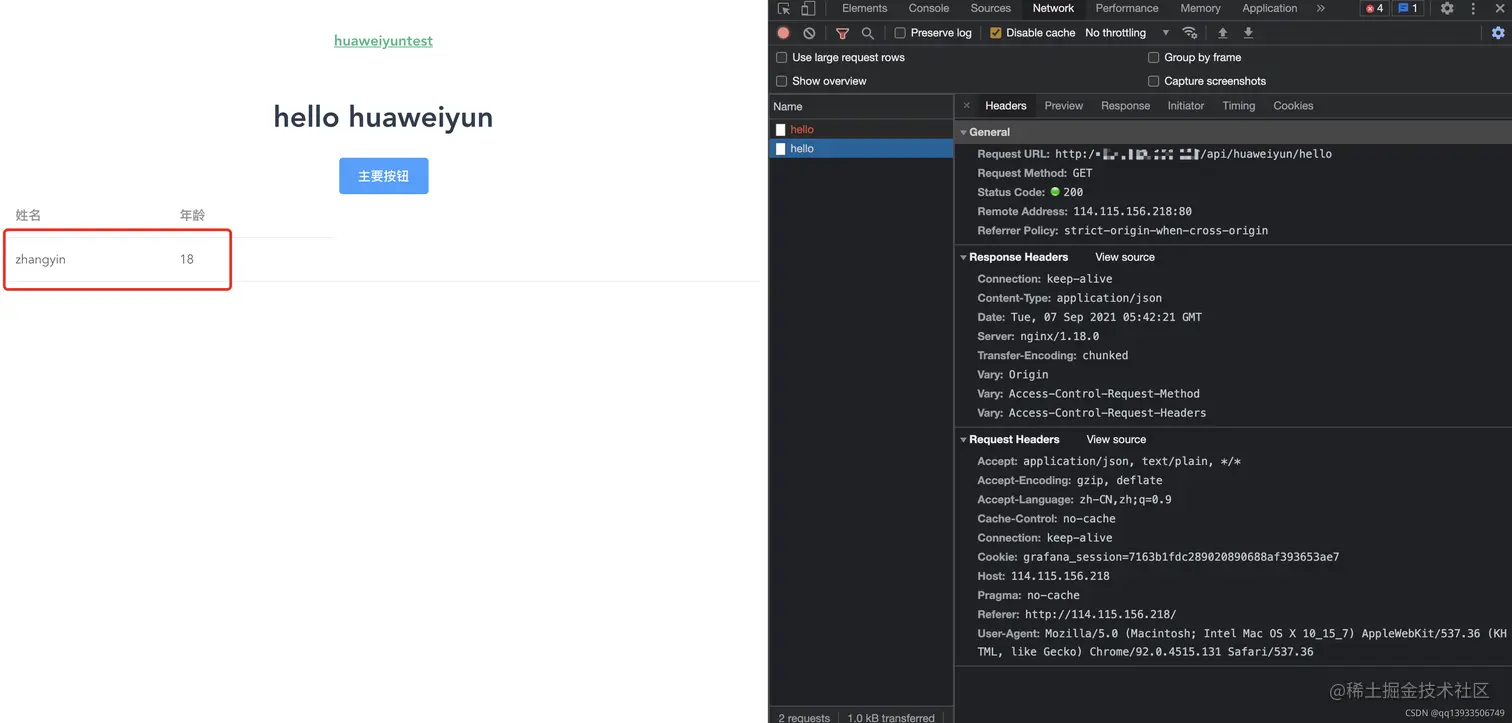This screenshot has width=1512, height=723.
Task: Open the Timing details tab
Action: (1238, 105)
